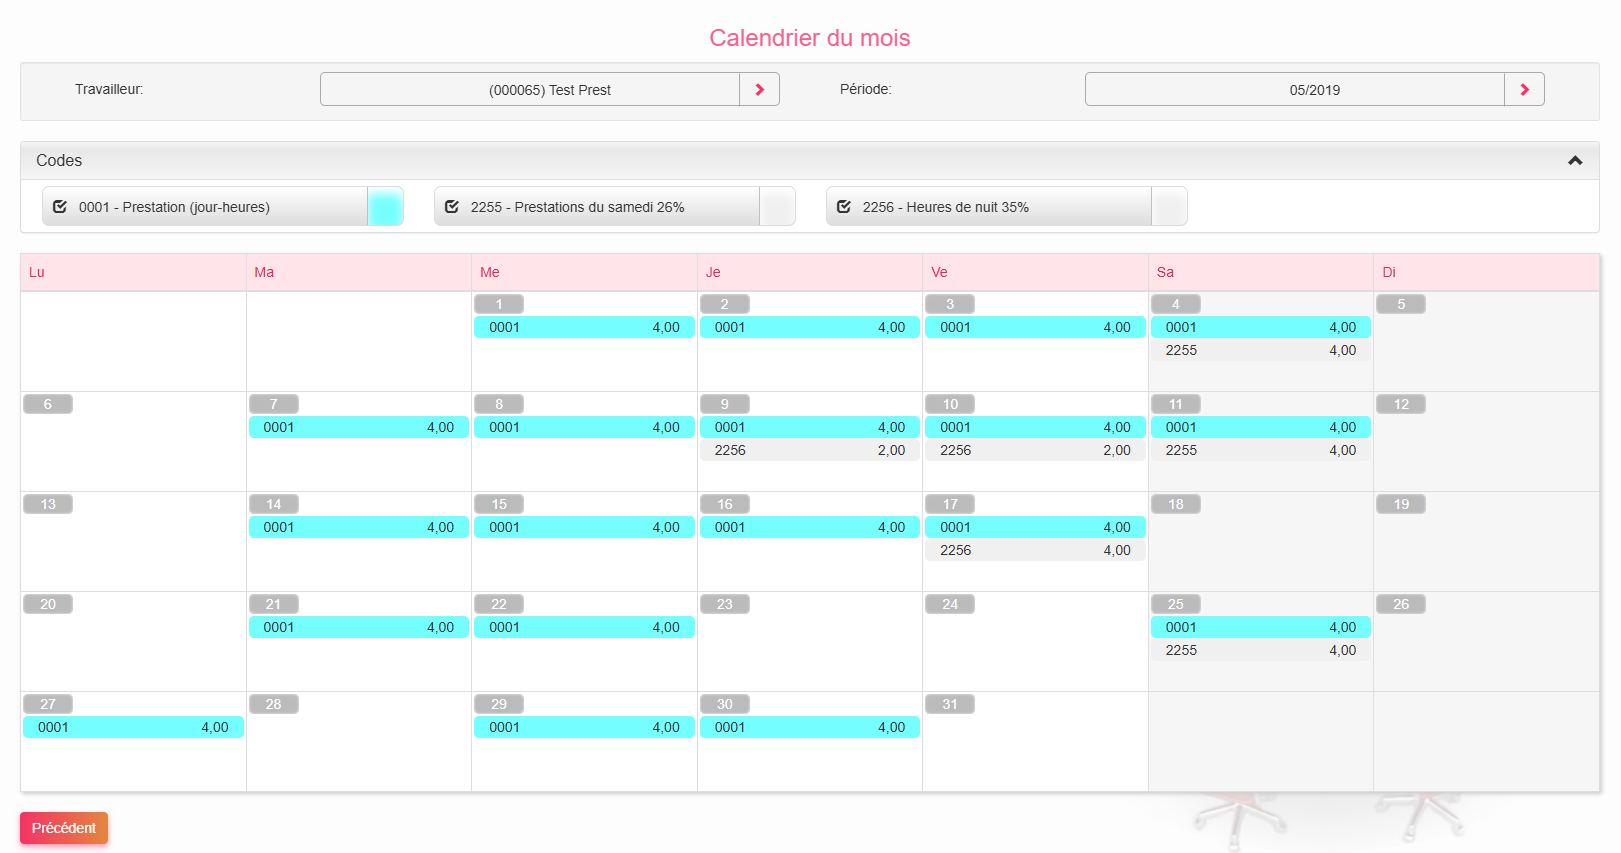Toggle the 2255 Prestations du samedi checkbox

pos(452,207)
